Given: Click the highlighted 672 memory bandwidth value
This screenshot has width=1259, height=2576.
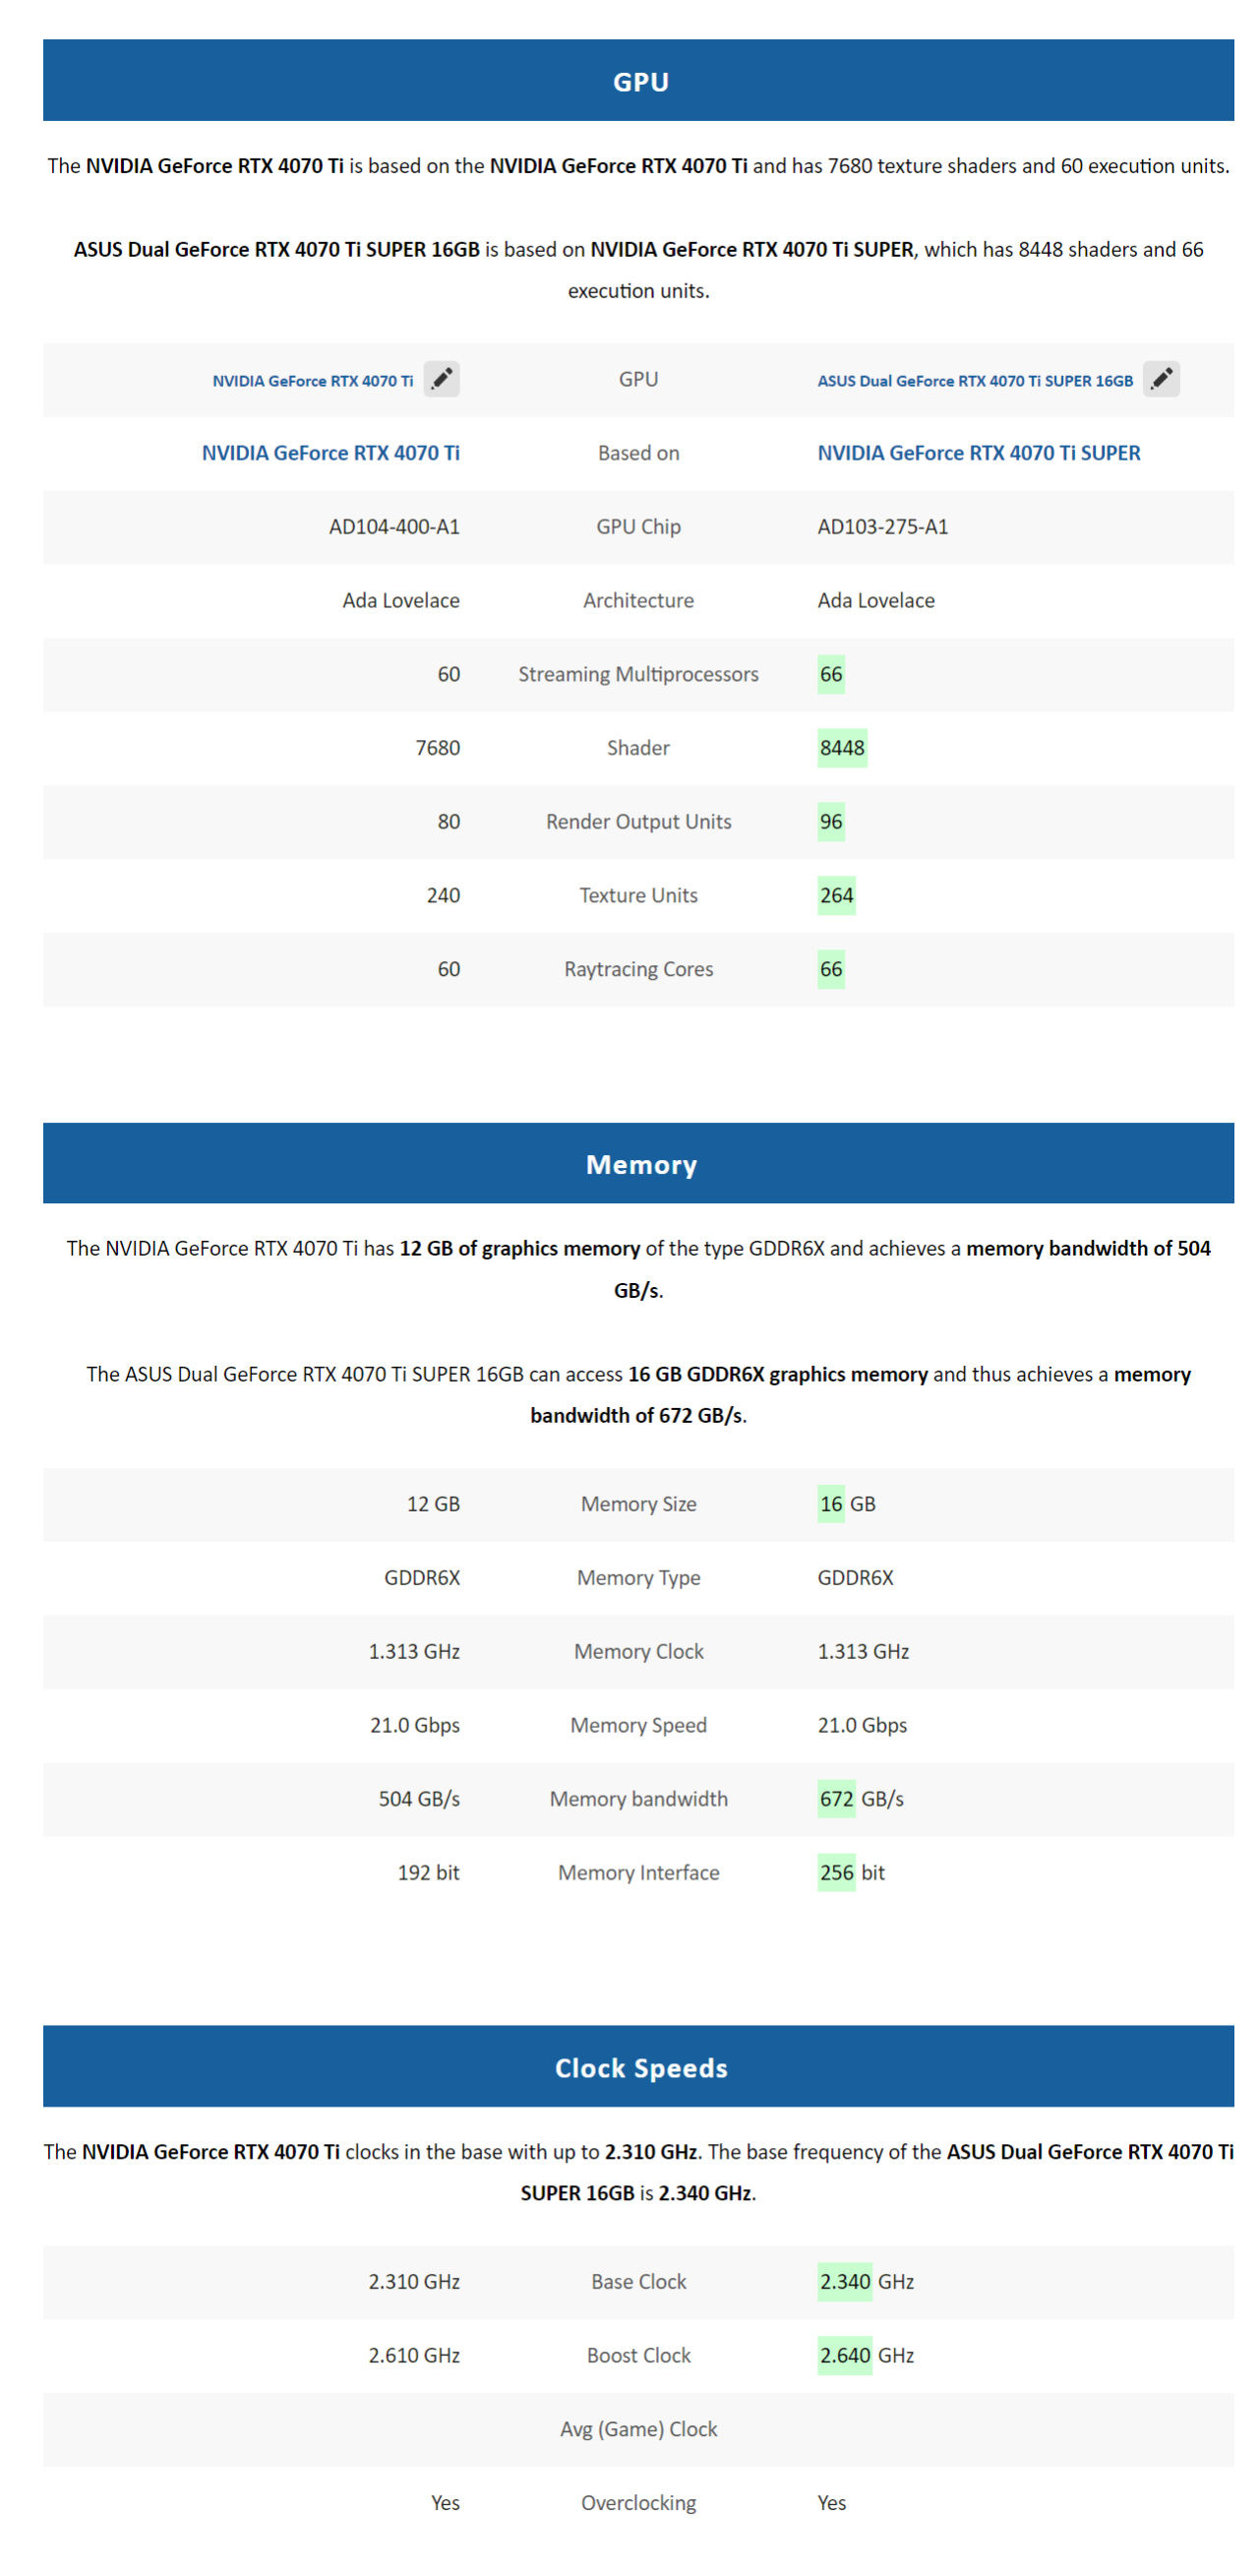Looking at the screenshot, I should click(836, 1799).
